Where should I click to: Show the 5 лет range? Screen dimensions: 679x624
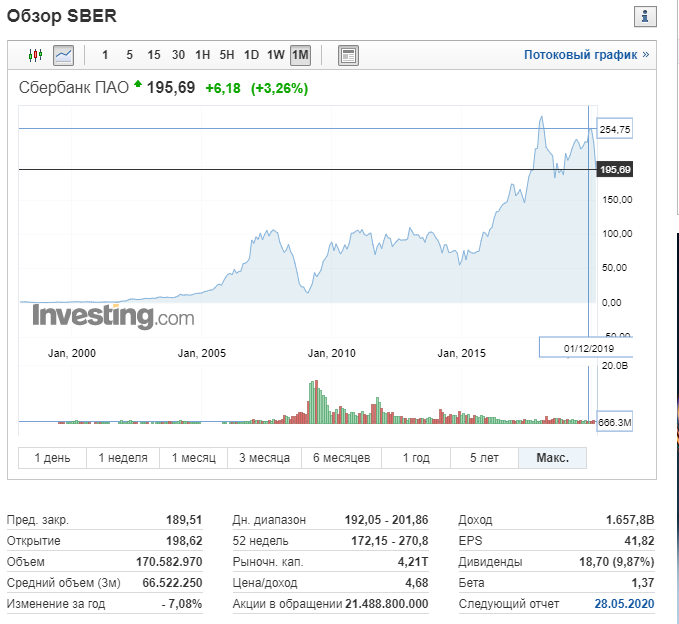coord(484,458)
